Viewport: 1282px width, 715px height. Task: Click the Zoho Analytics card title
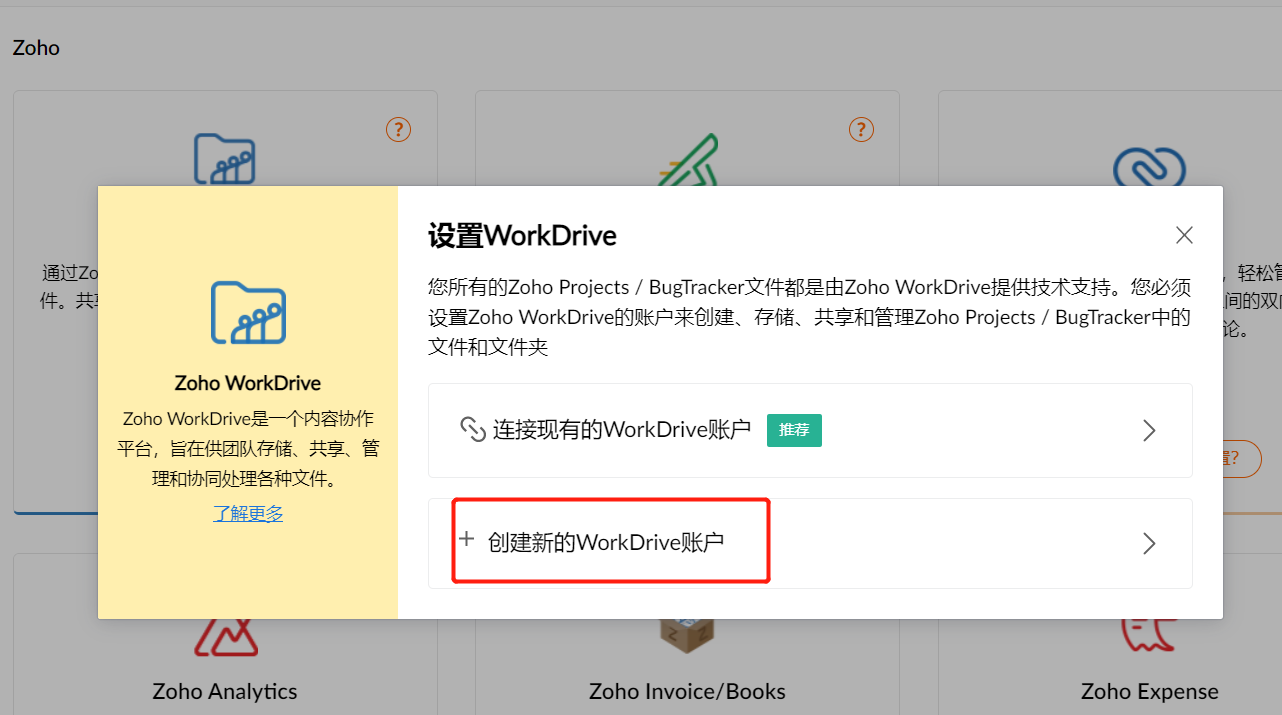point(225,691)
